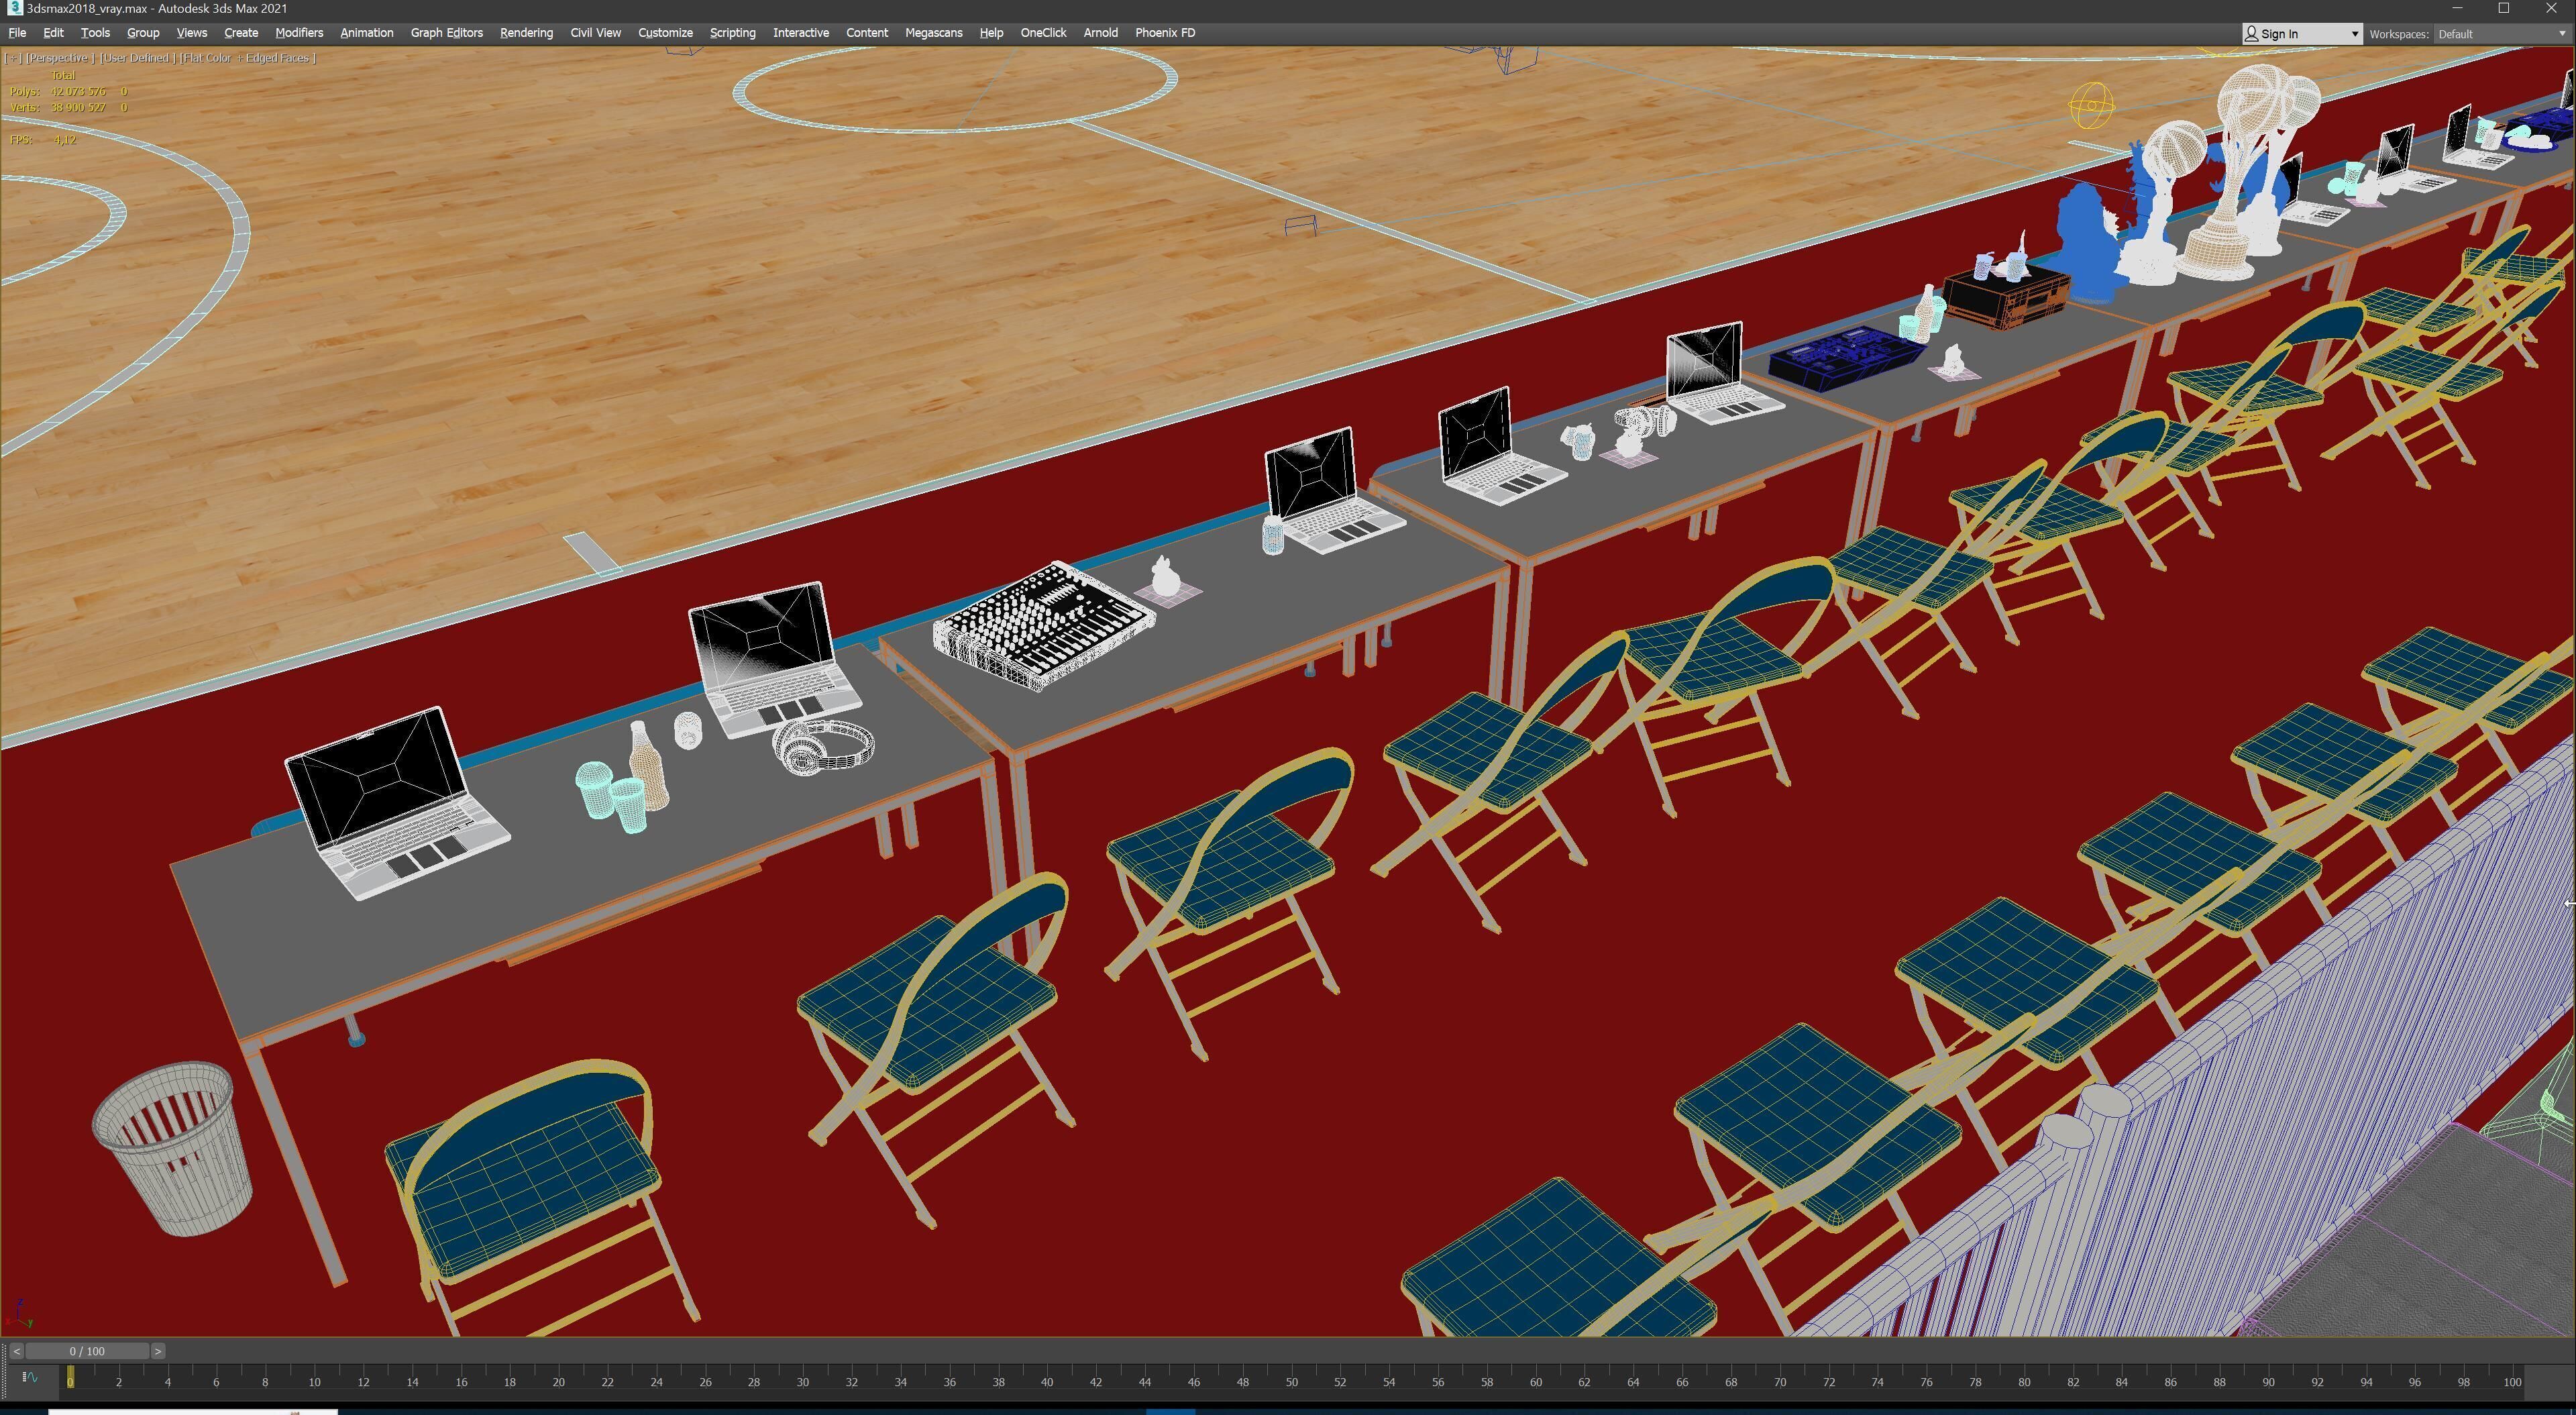Click frame 50 on the track bar
The width and height of the screenshot is (2576, 1415).
1291,1382
